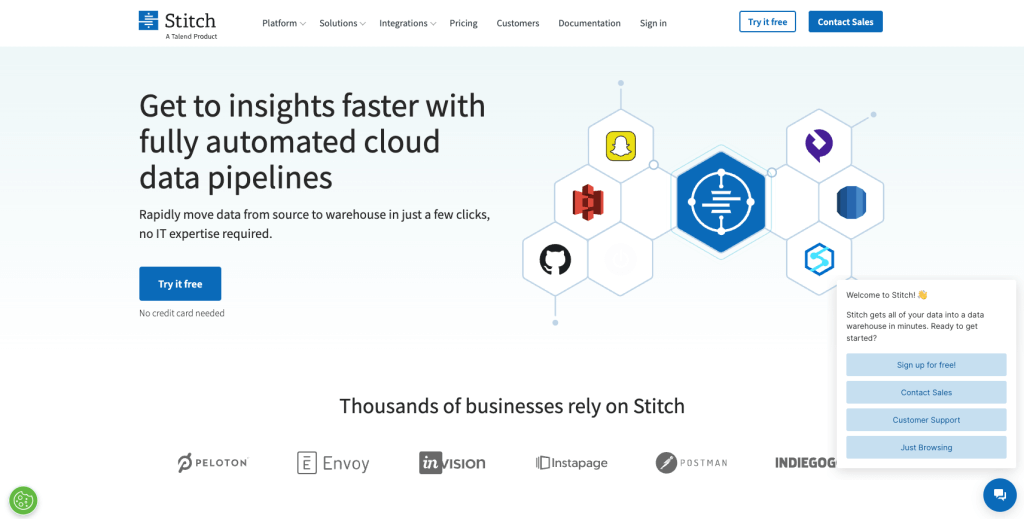Click the Snapchat ghost hexagon icon
The height and width of the screenshot is (519, 1024).
(620, 146)
